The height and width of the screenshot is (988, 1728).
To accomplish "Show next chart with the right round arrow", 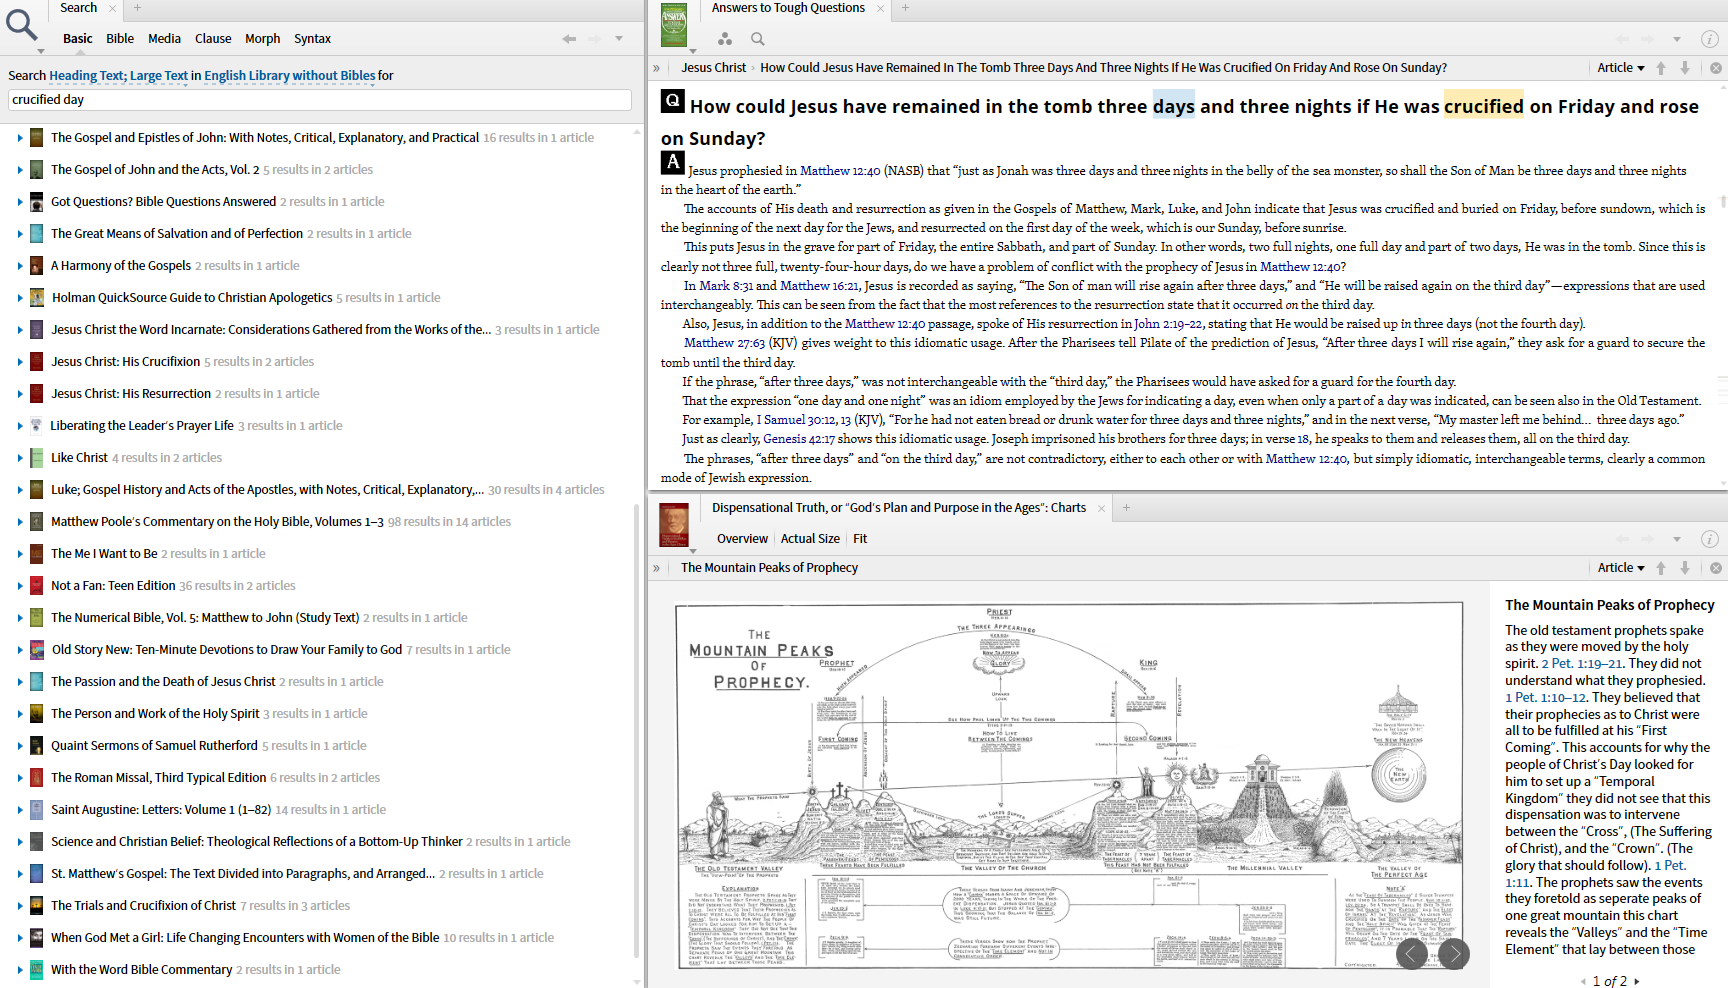I will point(1454,954).
